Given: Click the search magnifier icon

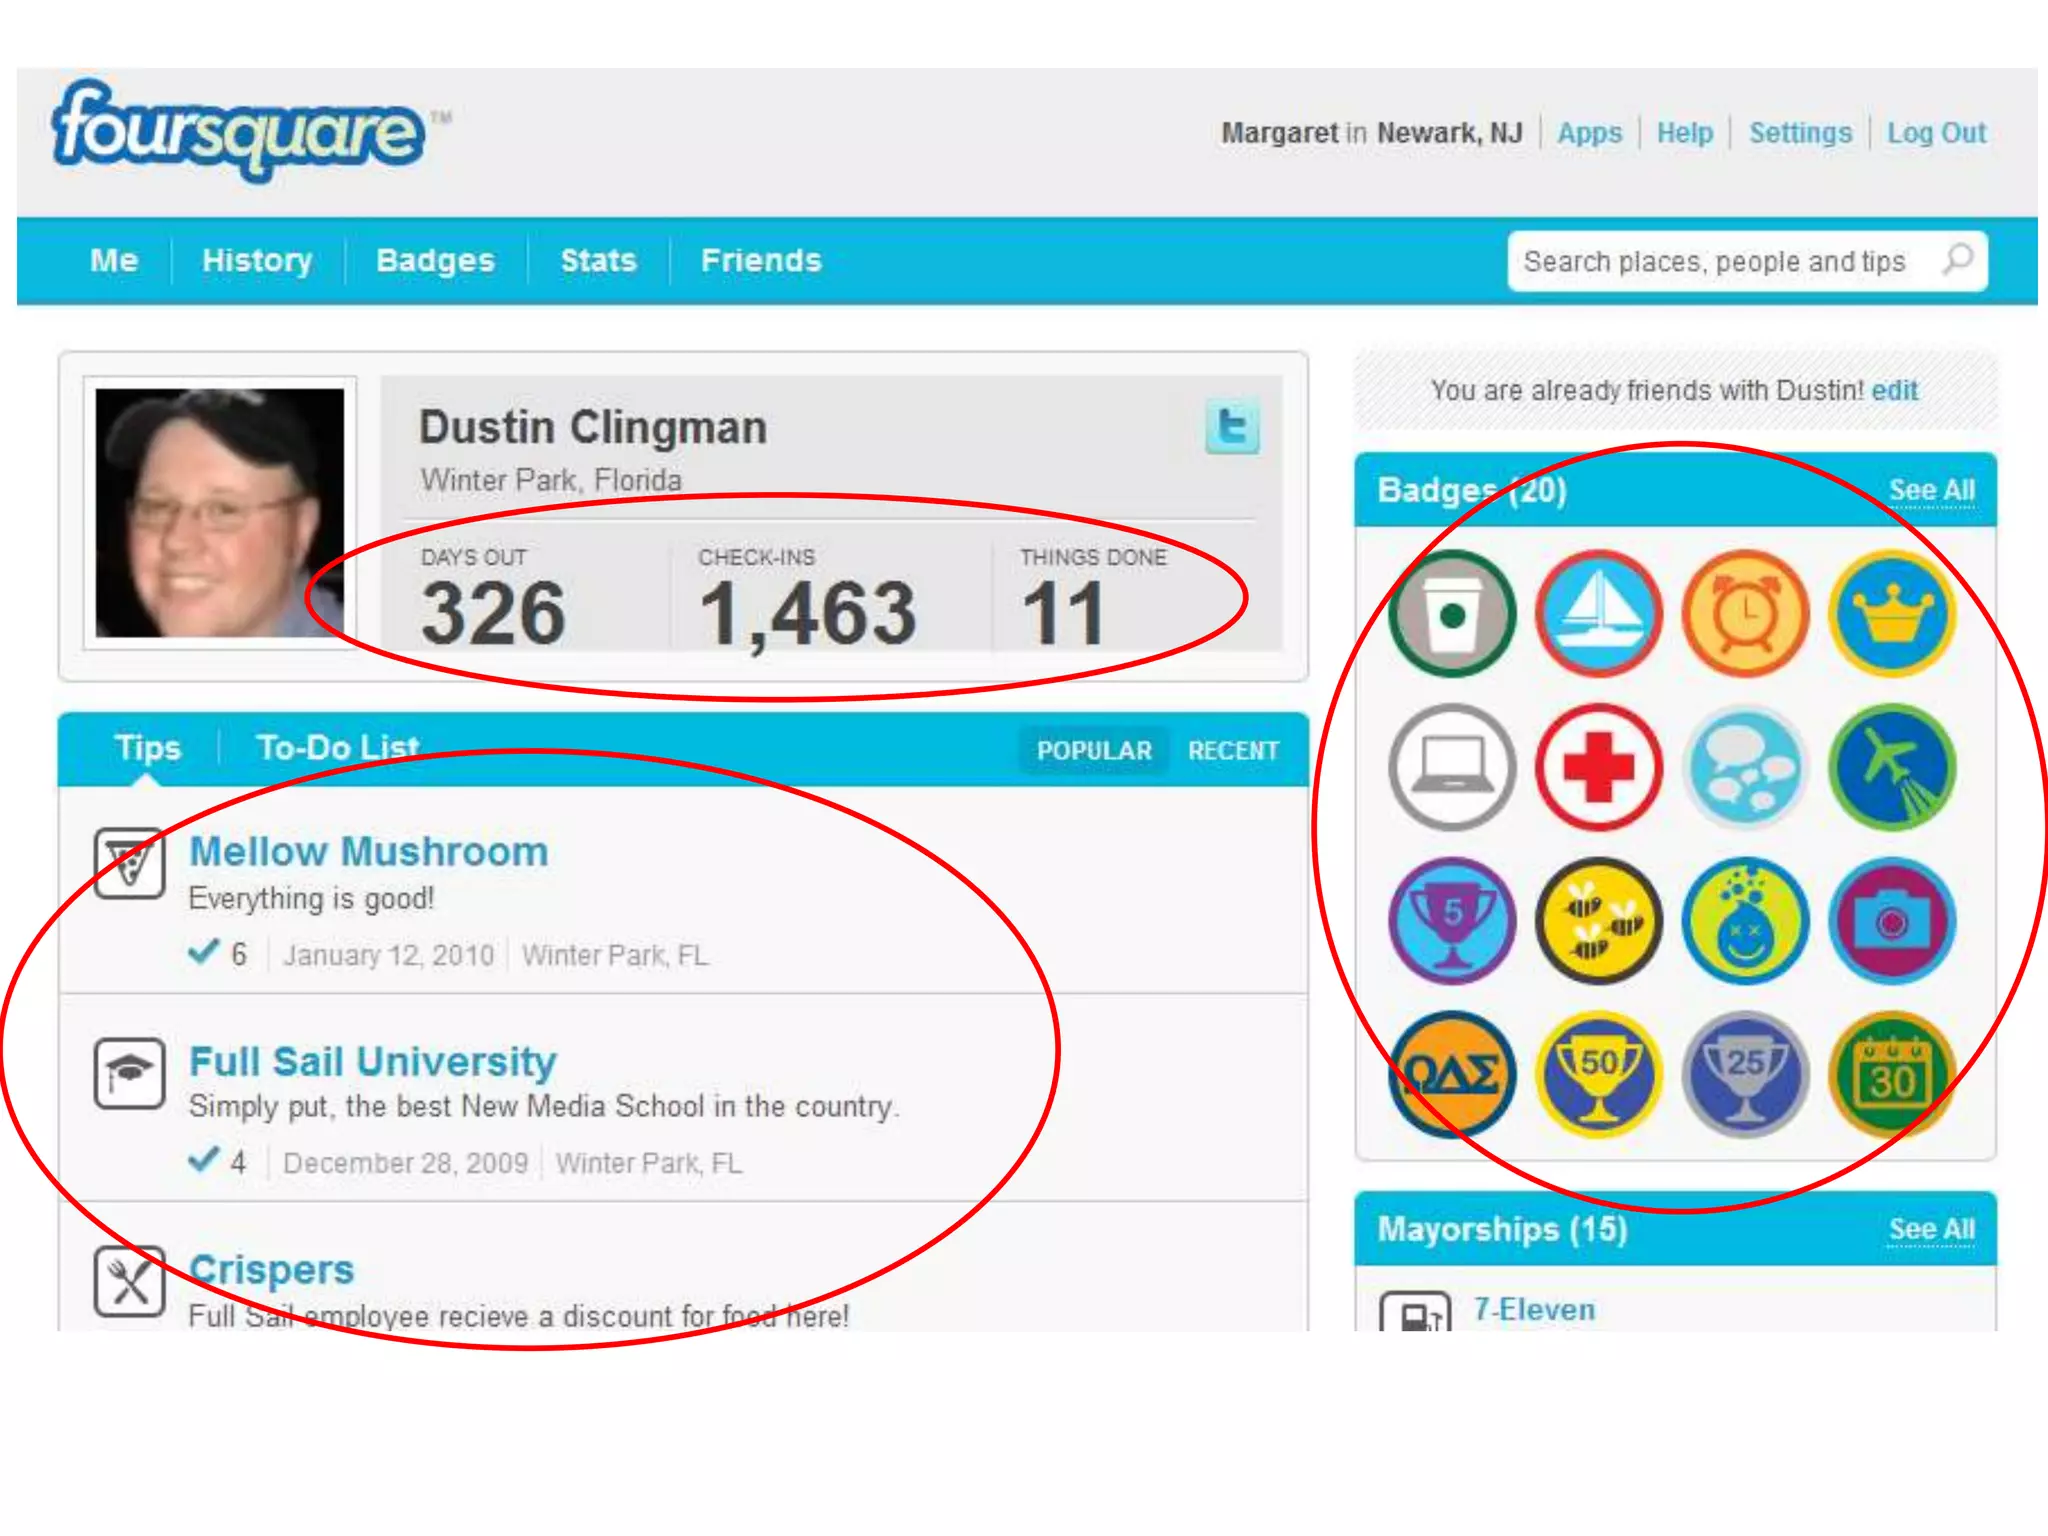Looking at the screenshot, I should (x=1958, y=261).
